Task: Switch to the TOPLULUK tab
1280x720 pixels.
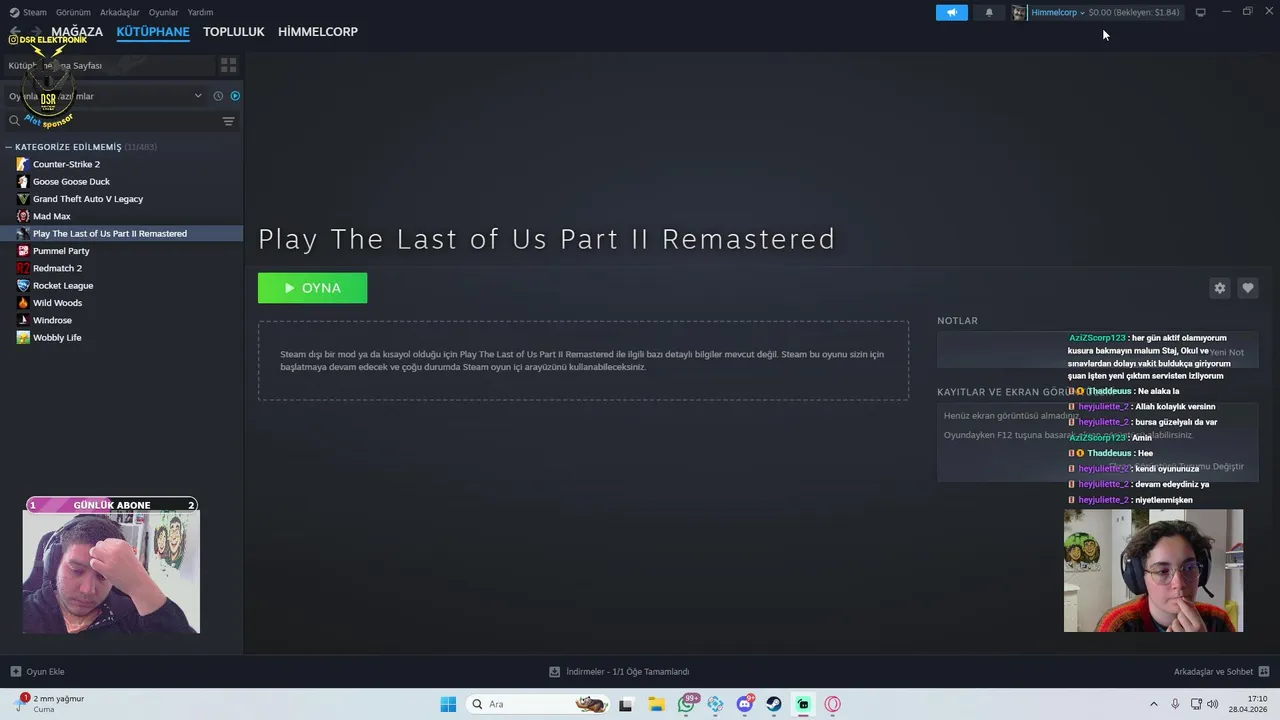Action: [x=234, y=31]
